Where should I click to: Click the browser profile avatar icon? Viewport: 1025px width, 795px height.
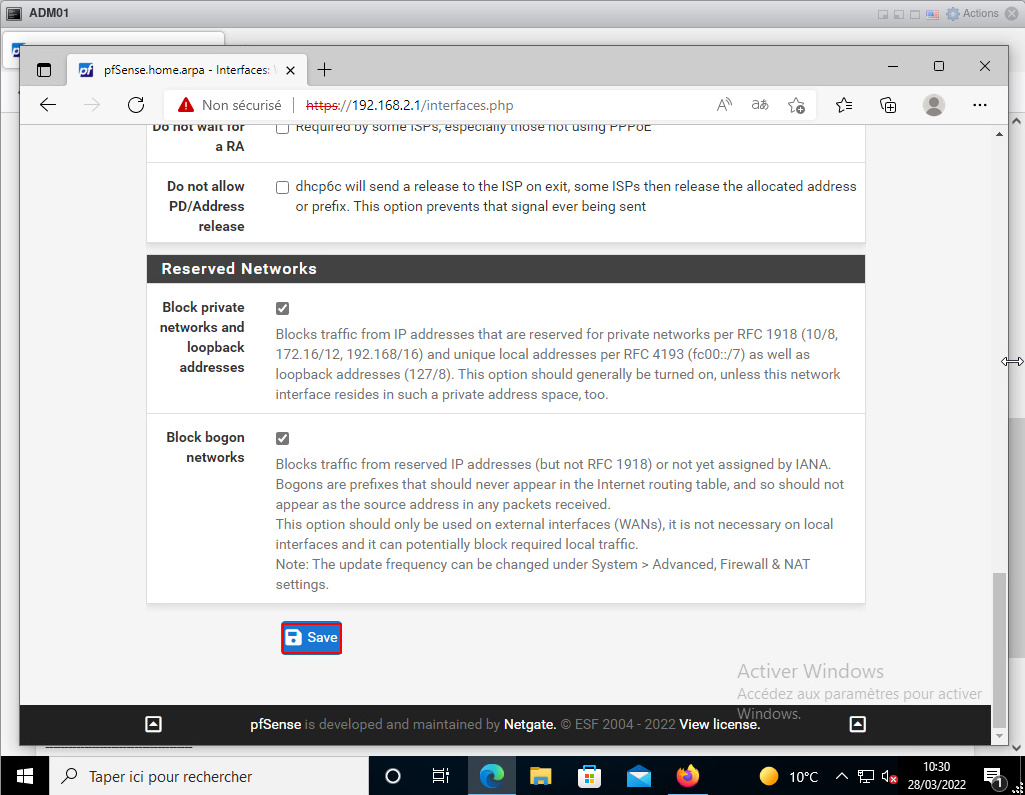934,105
